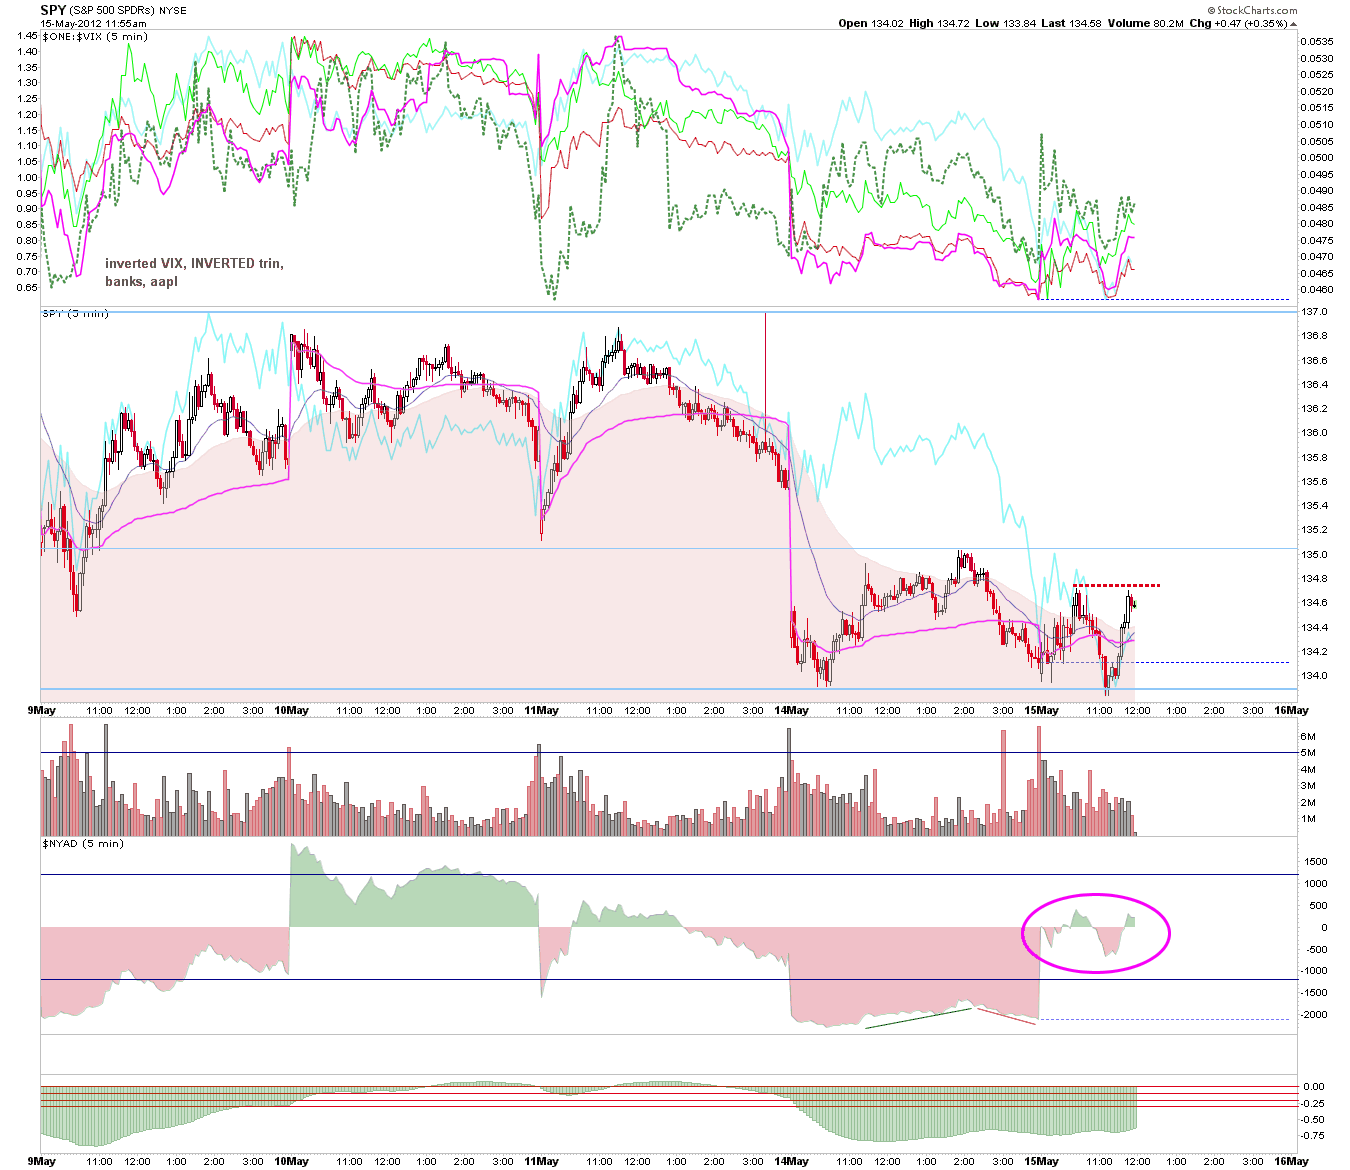This screenshot has height=1170, width=1350.
Task: Select the black vertical marker line before 14May
Action: (x=765, y=365)
